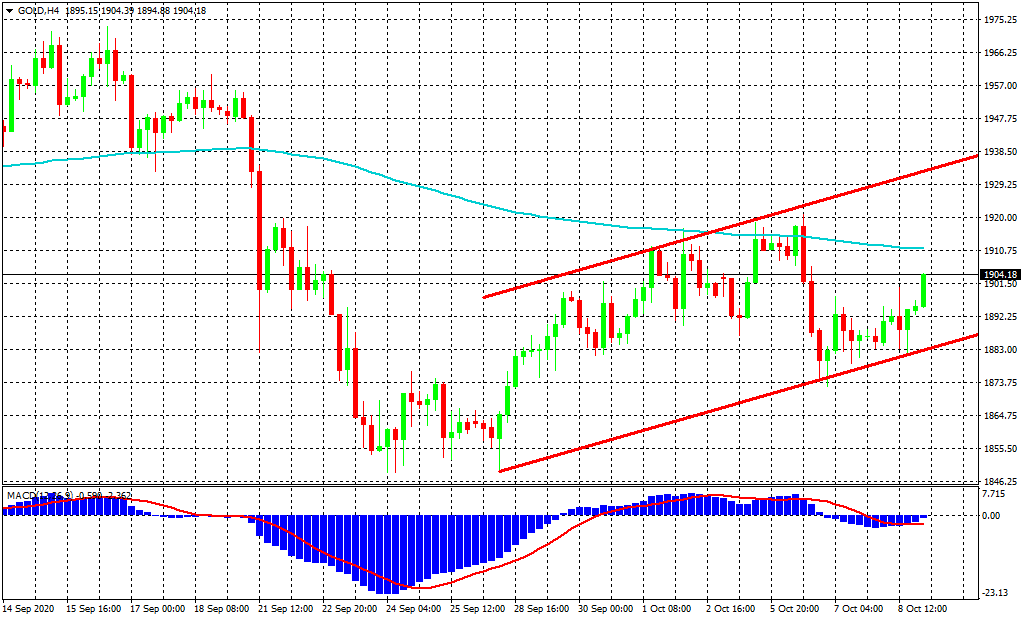
Task: Click the 30 Sep 00:00 time label
Action: pos(605,608)
